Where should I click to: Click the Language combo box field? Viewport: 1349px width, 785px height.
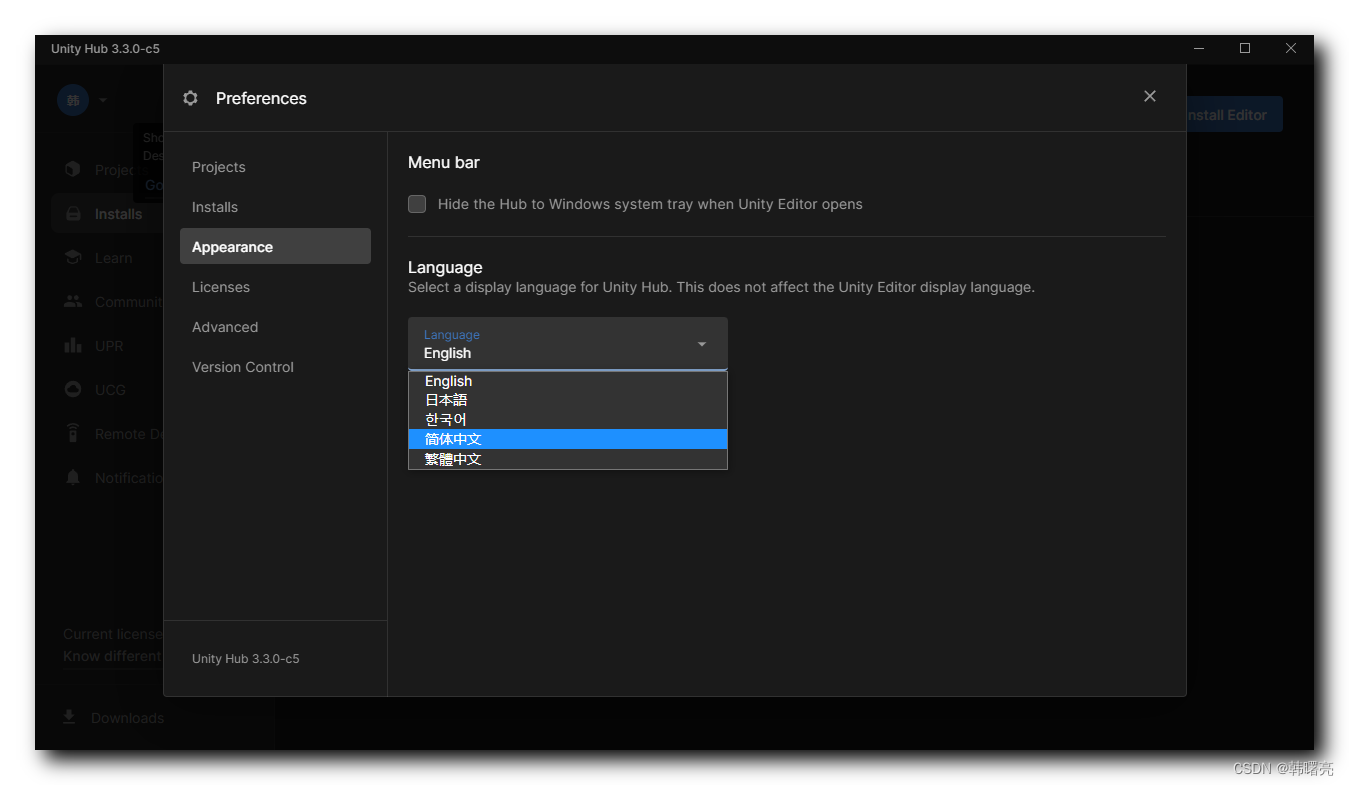click(x=567, y=344)
